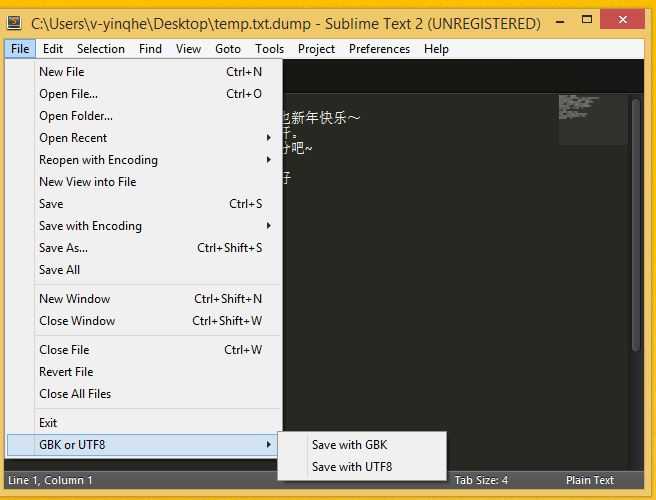The image size is (656, 500).
Task: Select Save with UTF8 option
Action: pos(362,467)
